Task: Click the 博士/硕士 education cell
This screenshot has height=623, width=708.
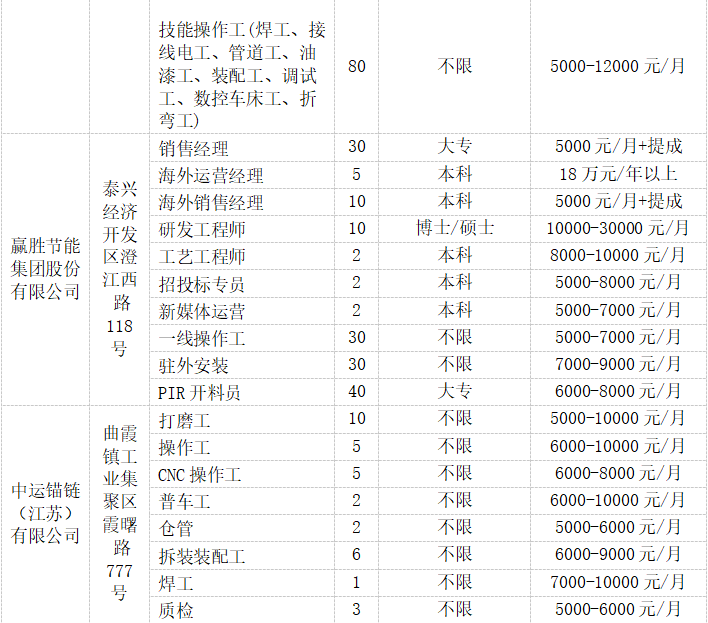Action: 455,228
